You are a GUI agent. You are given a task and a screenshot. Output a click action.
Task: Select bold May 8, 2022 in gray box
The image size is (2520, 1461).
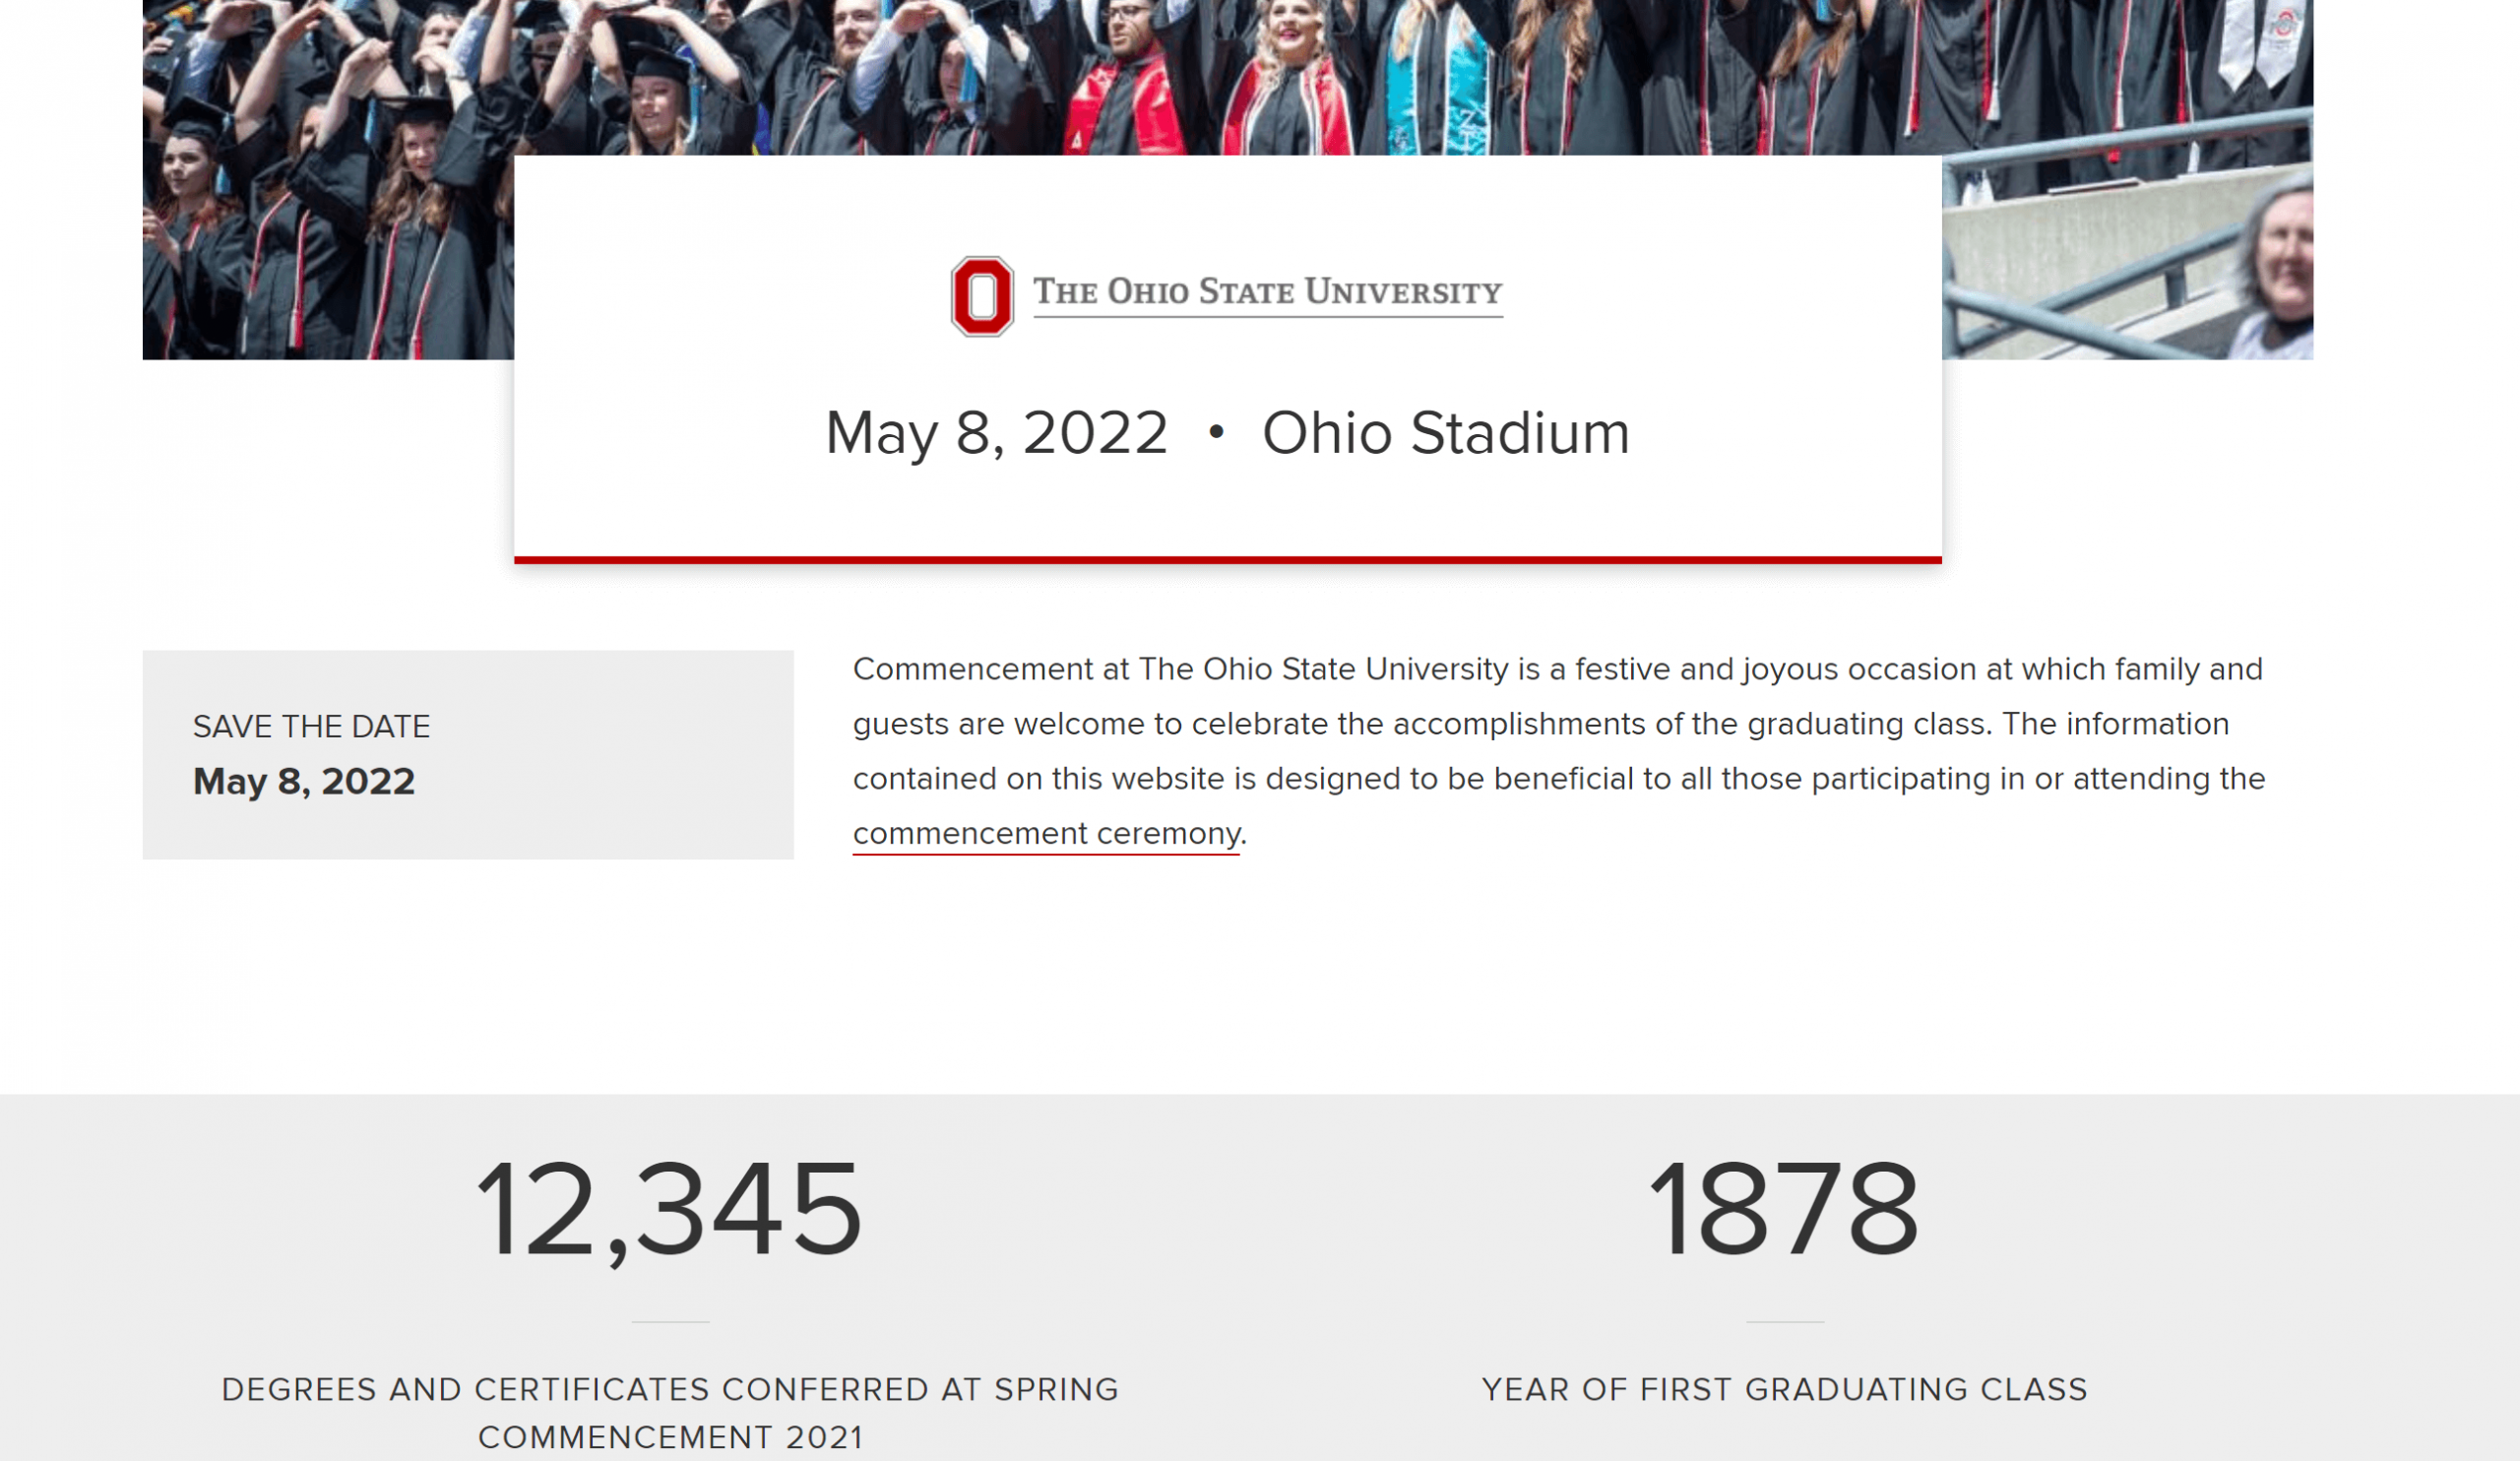click(304, 782)
